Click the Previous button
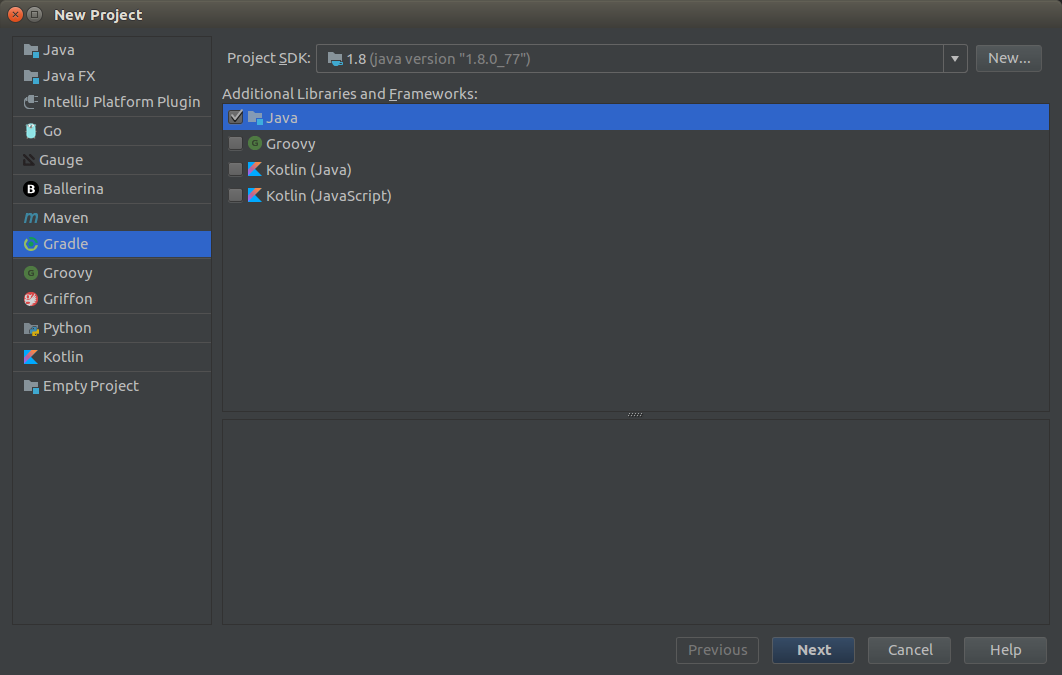Viewport: 1062px width, 675px height. [x=717, y=650]
